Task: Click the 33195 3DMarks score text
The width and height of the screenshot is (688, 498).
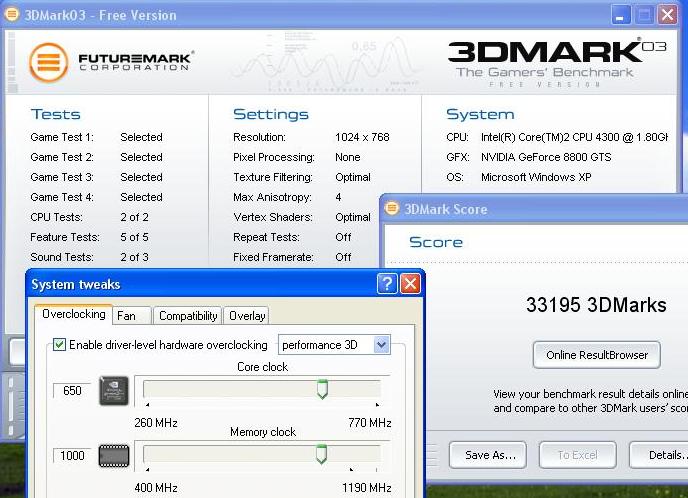Action: (x=596, y=305)
